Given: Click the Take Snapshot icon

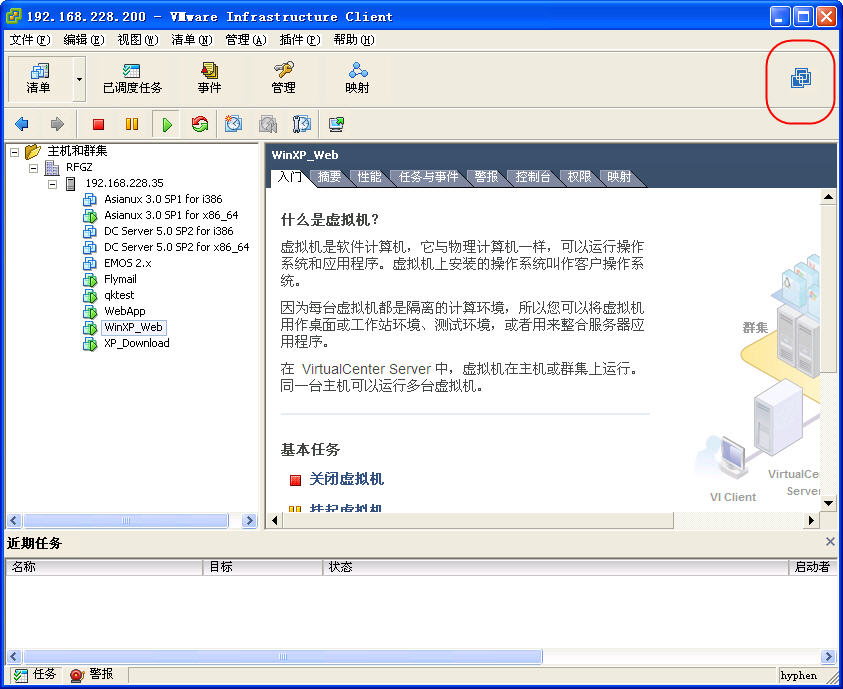Looking at the screenshot, I should 233,124.
